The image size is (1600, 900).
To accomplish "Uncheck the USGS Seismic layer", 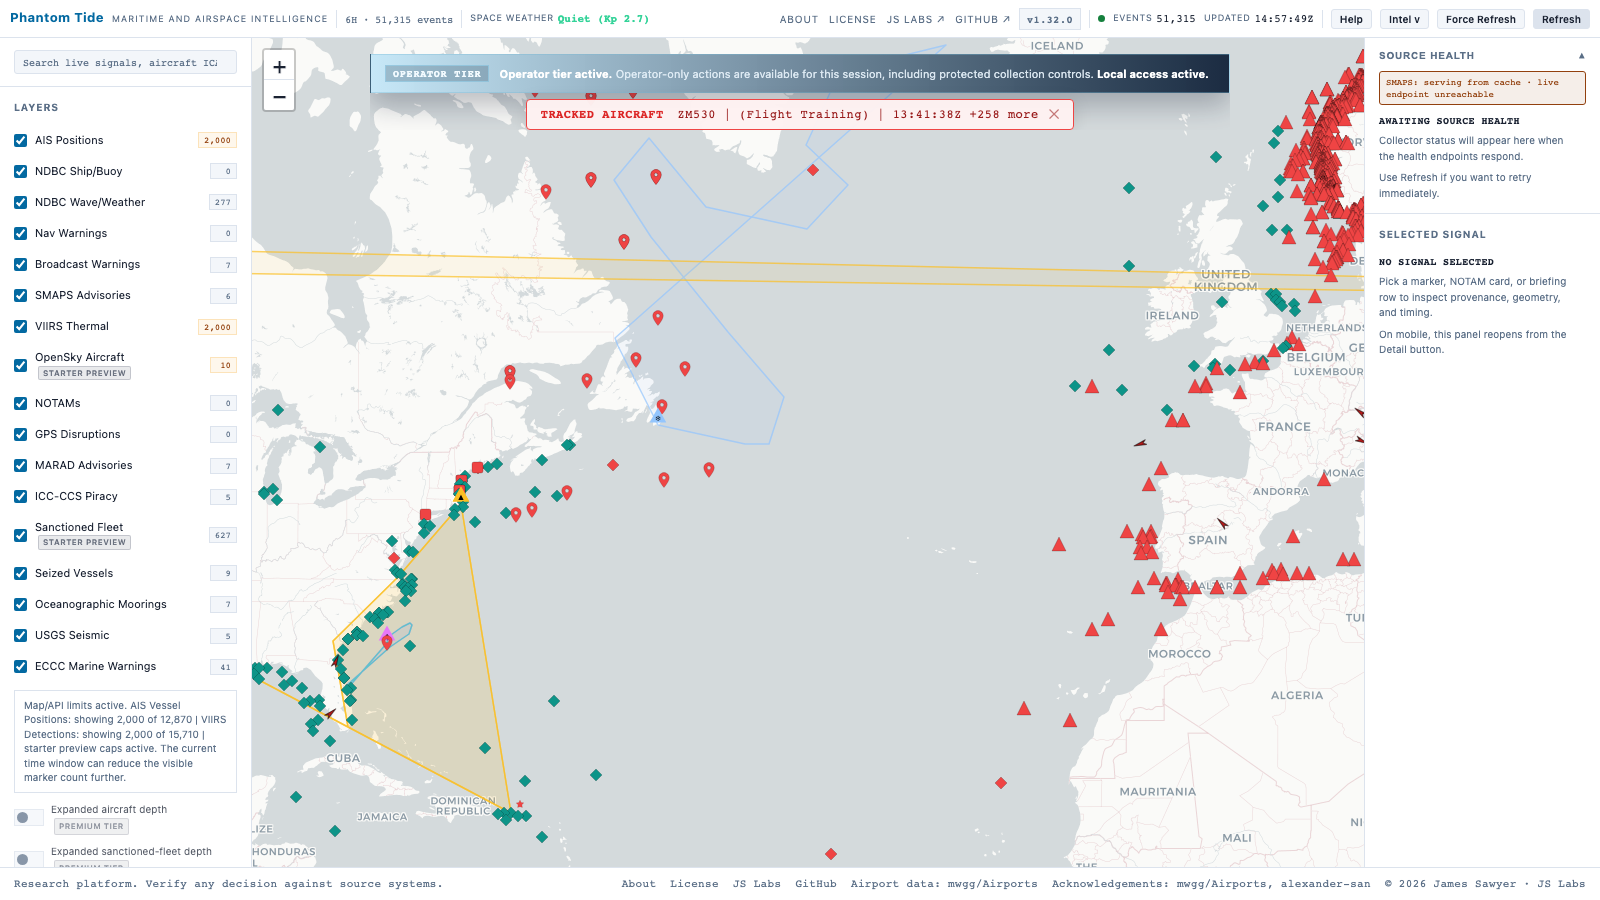I will click(21, 635).
